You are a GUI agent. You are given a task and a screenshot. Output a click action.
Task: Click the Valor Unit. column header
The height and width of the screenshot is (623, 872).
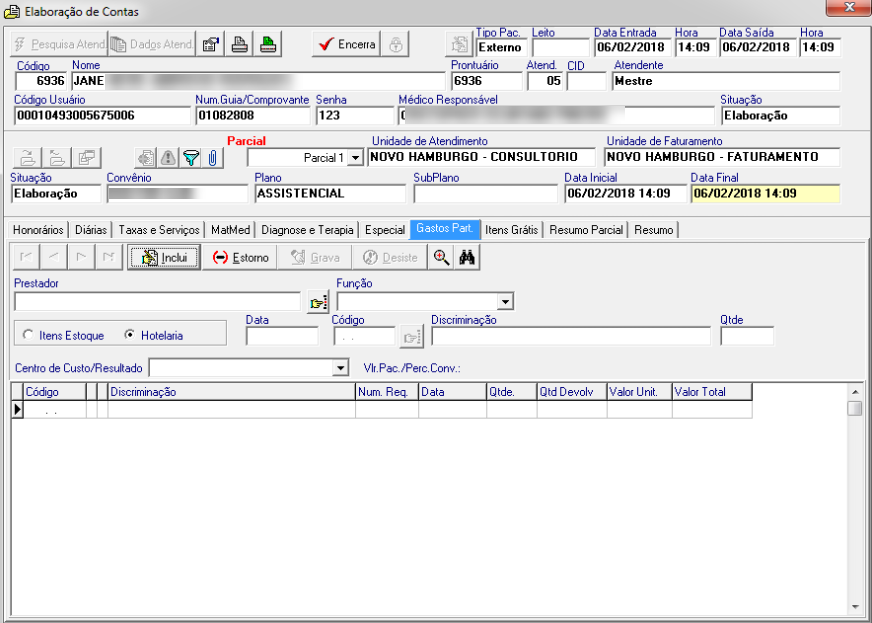click(640, 392)
